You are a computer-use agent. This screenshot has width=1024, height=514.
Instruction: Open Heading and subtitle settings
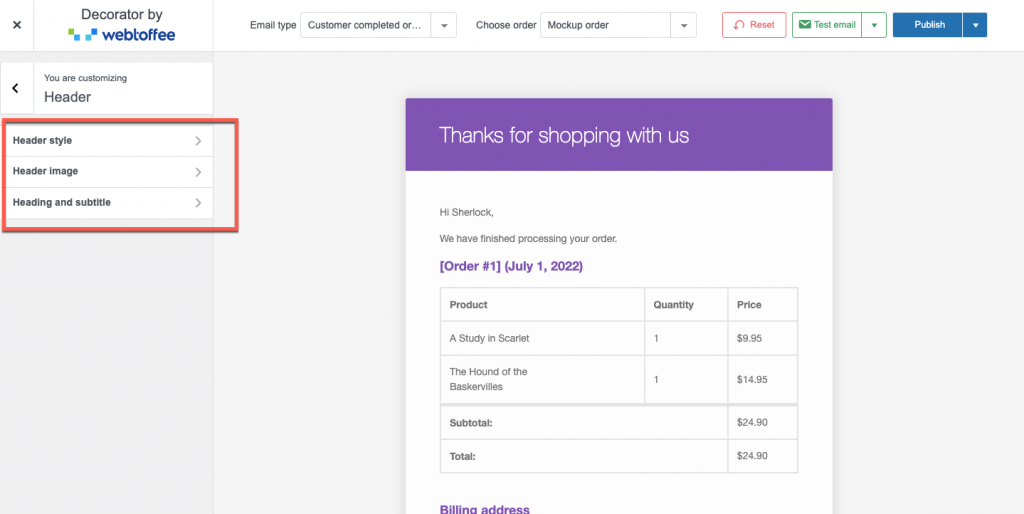[107, 203]
